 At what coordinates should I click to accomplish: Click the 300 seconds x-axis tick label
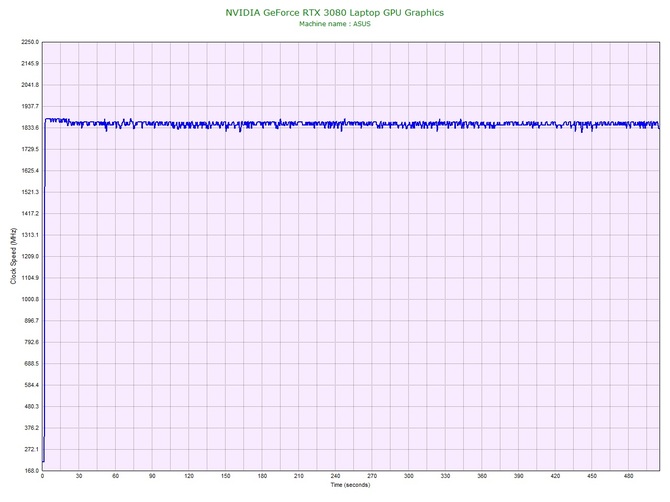tap(408, 476)
